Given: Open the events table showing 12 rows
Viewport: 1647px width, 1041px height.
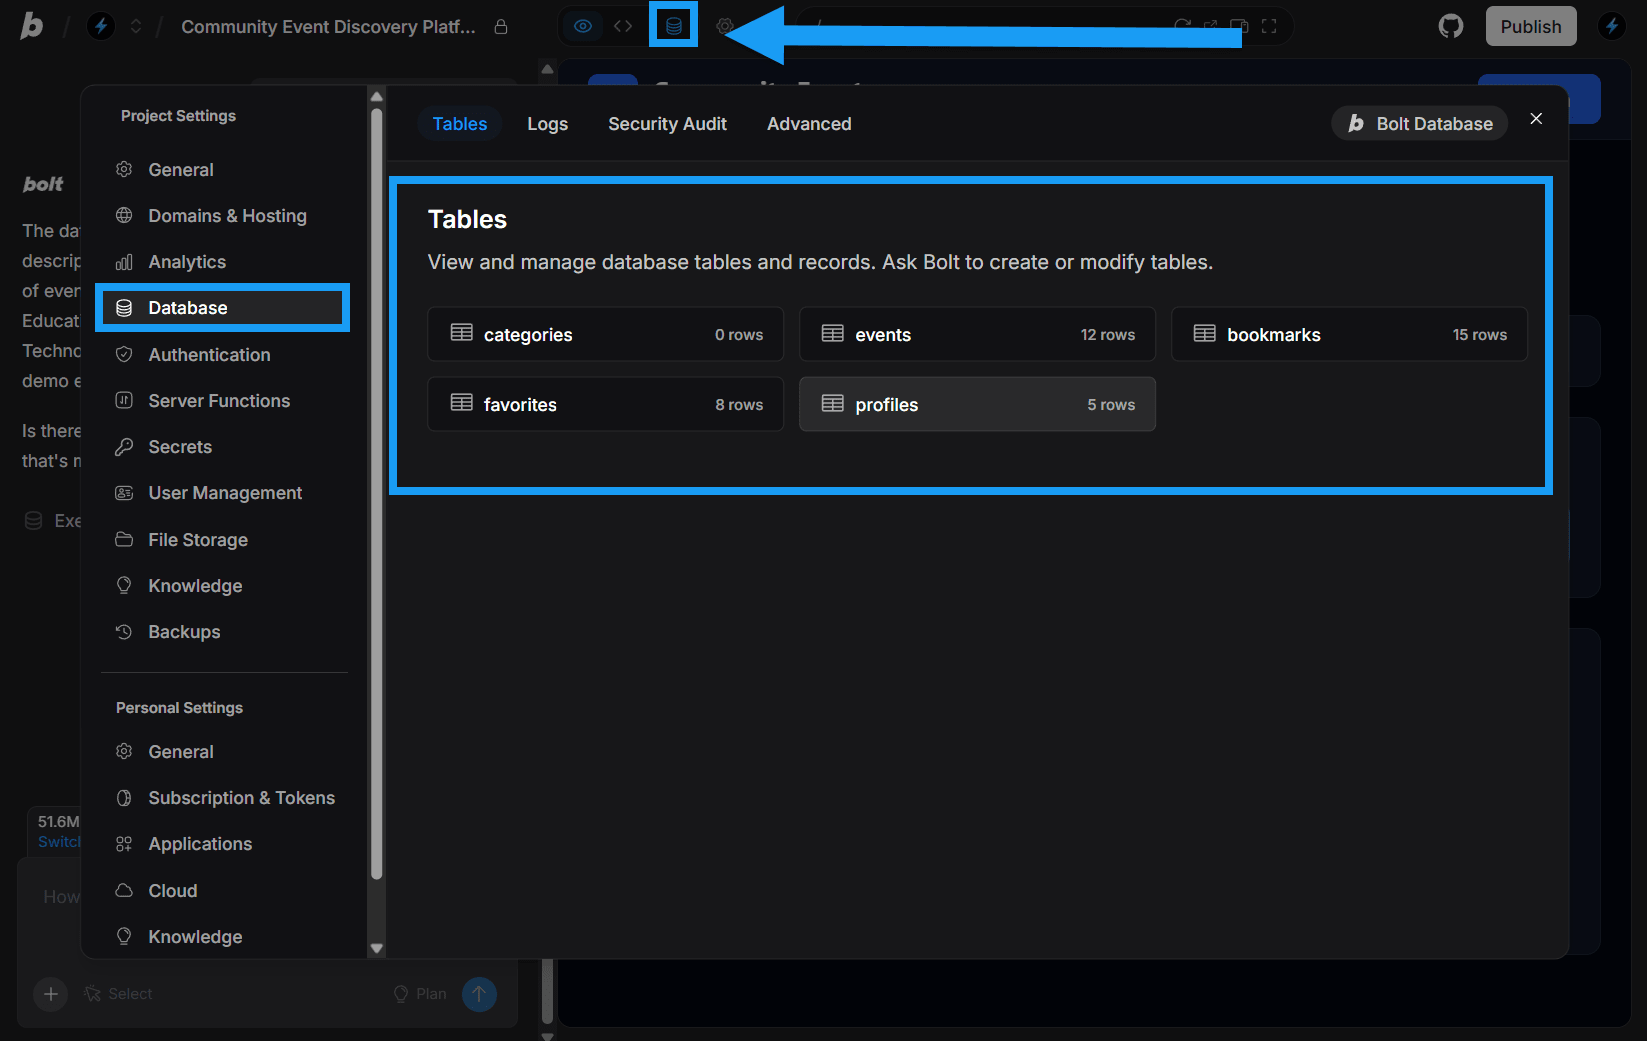Looking at the screenshot, I should click(977, 334).
